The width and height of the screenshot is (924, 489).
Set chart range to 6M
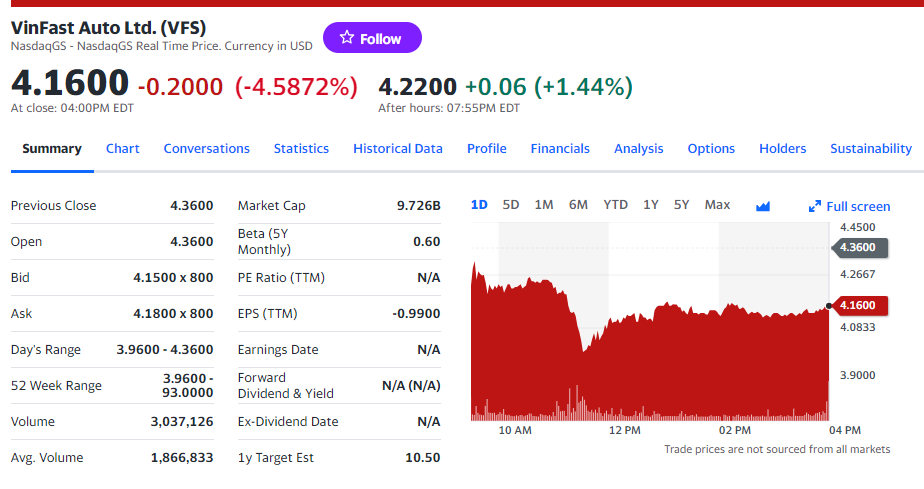pos(578,205)
